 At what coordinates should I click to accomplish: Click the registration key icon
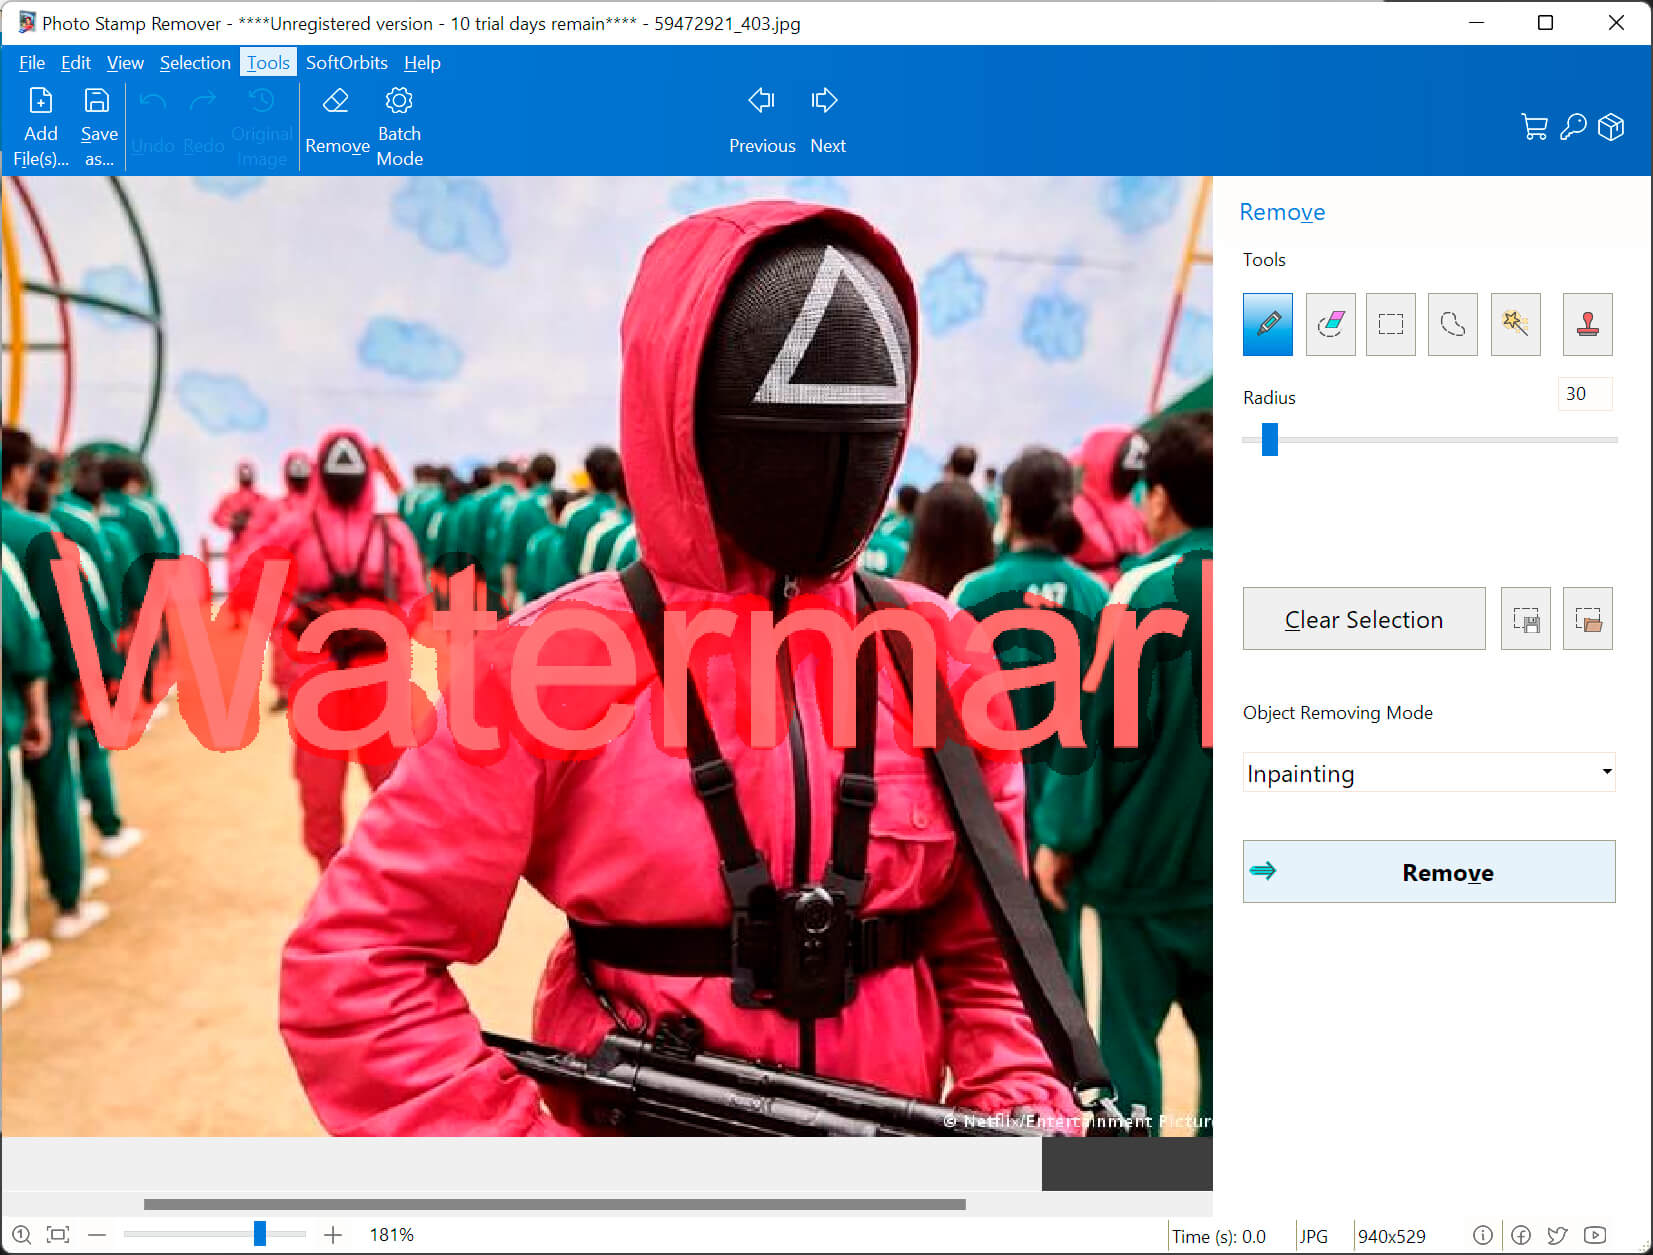coord(1573,127)
